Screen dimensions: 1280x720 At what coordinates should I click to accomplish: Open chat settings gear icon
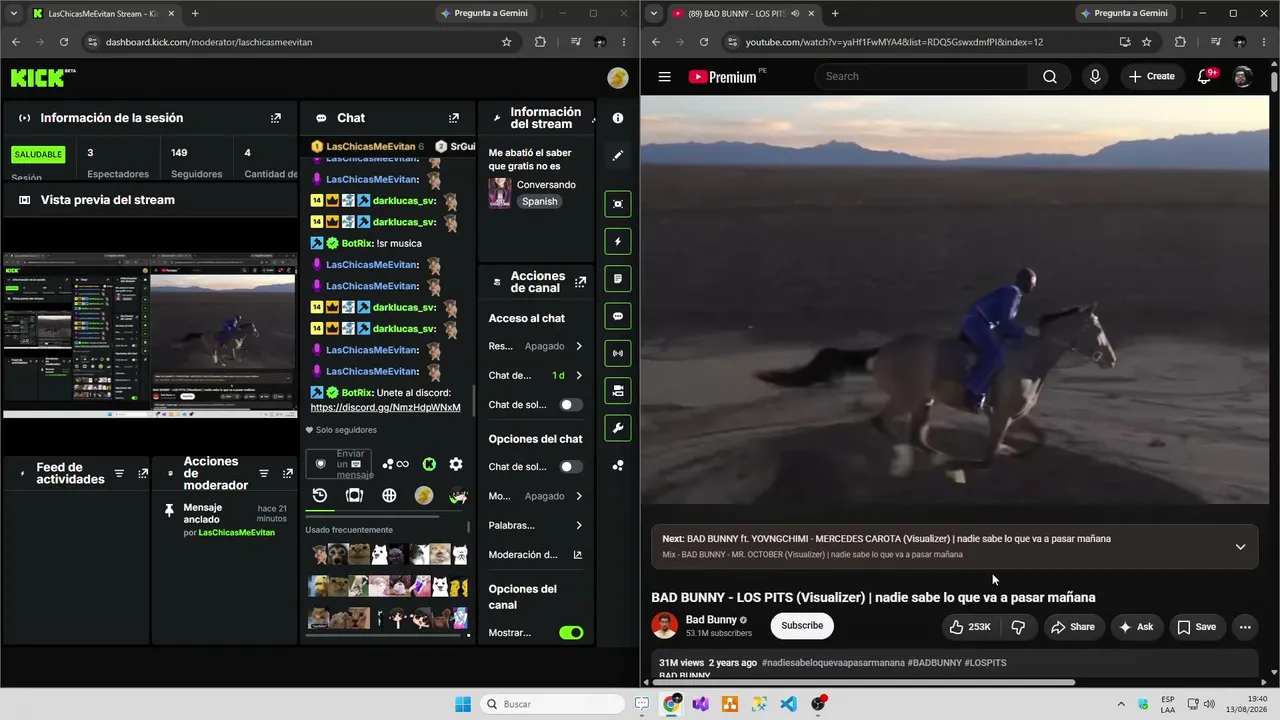tap(456, 464)
